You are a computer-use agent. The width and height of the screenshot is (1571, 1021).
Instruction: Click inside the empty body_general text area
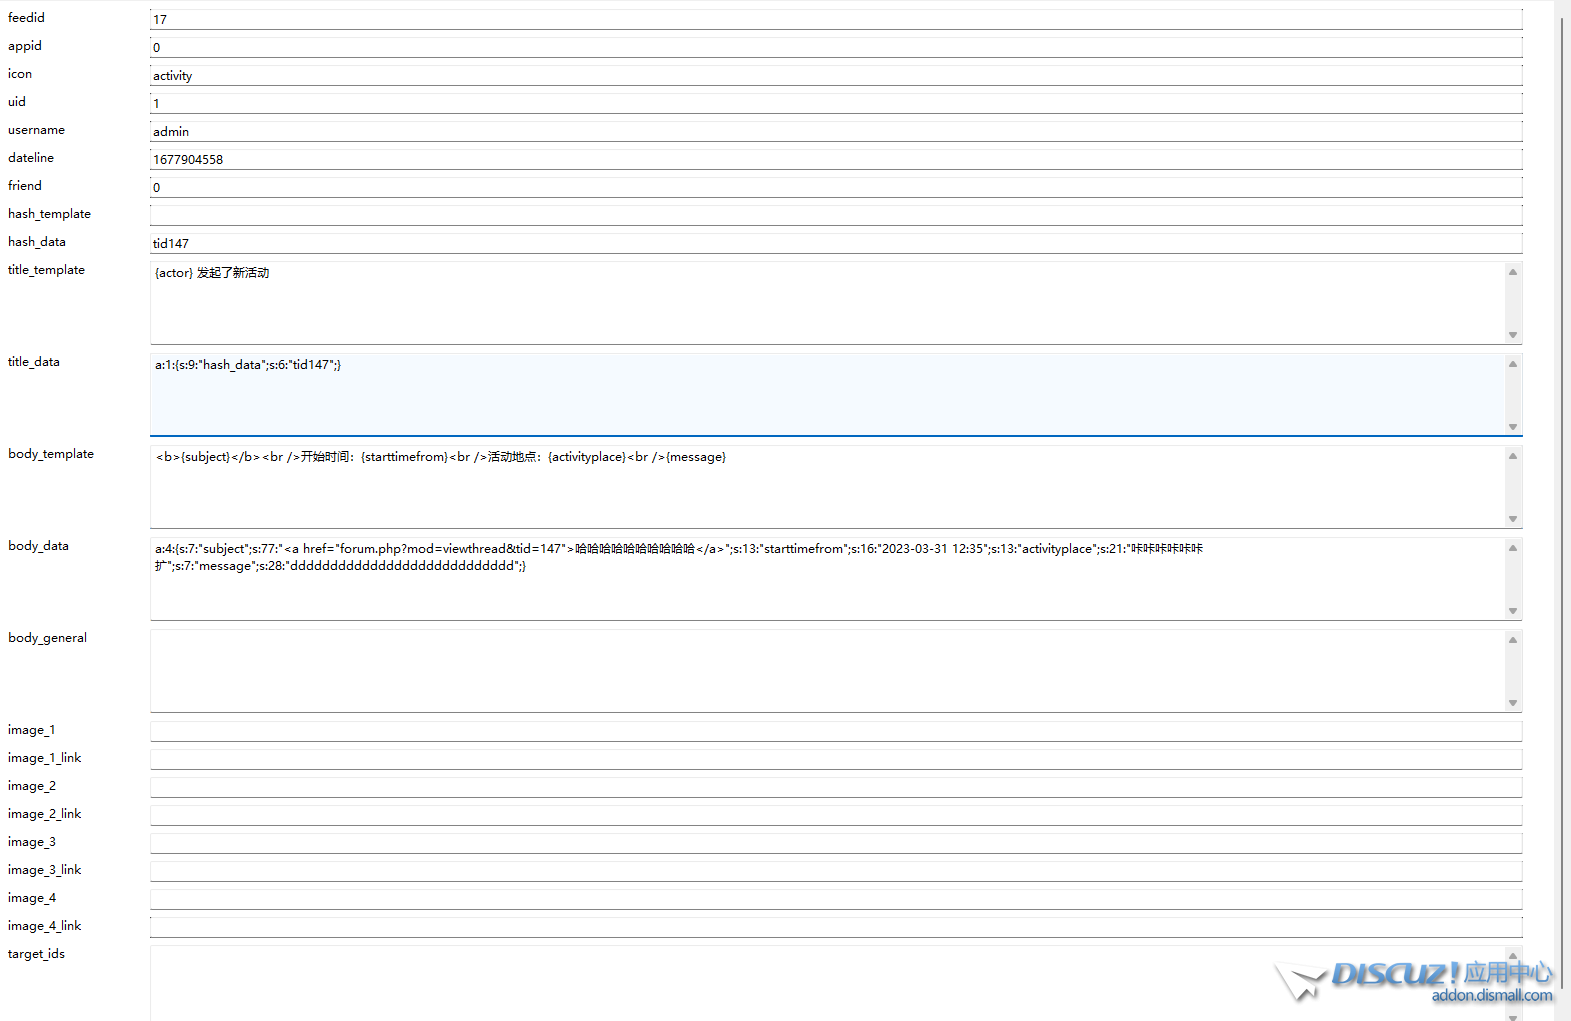click(826, 671)
